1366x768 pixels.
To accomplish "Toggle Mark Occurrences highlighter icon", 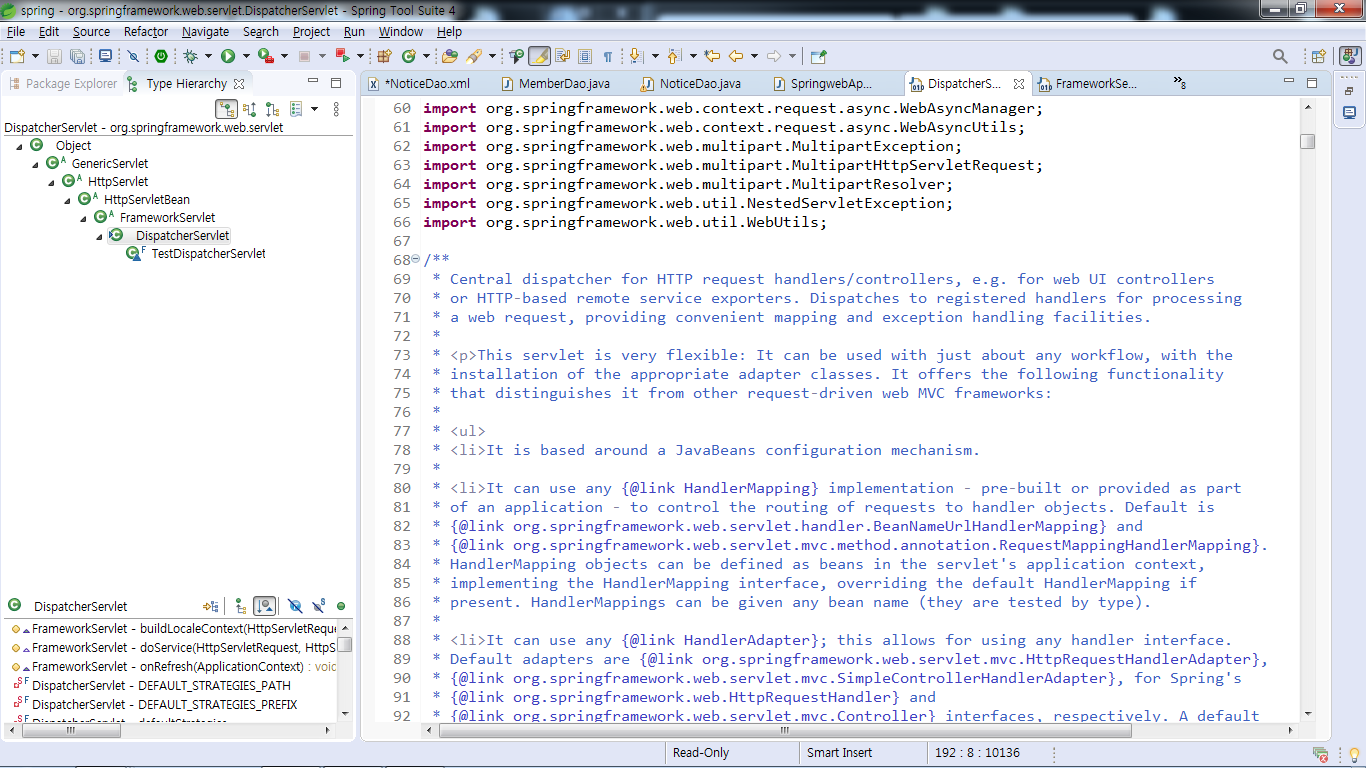I will [x=539, y=56].
